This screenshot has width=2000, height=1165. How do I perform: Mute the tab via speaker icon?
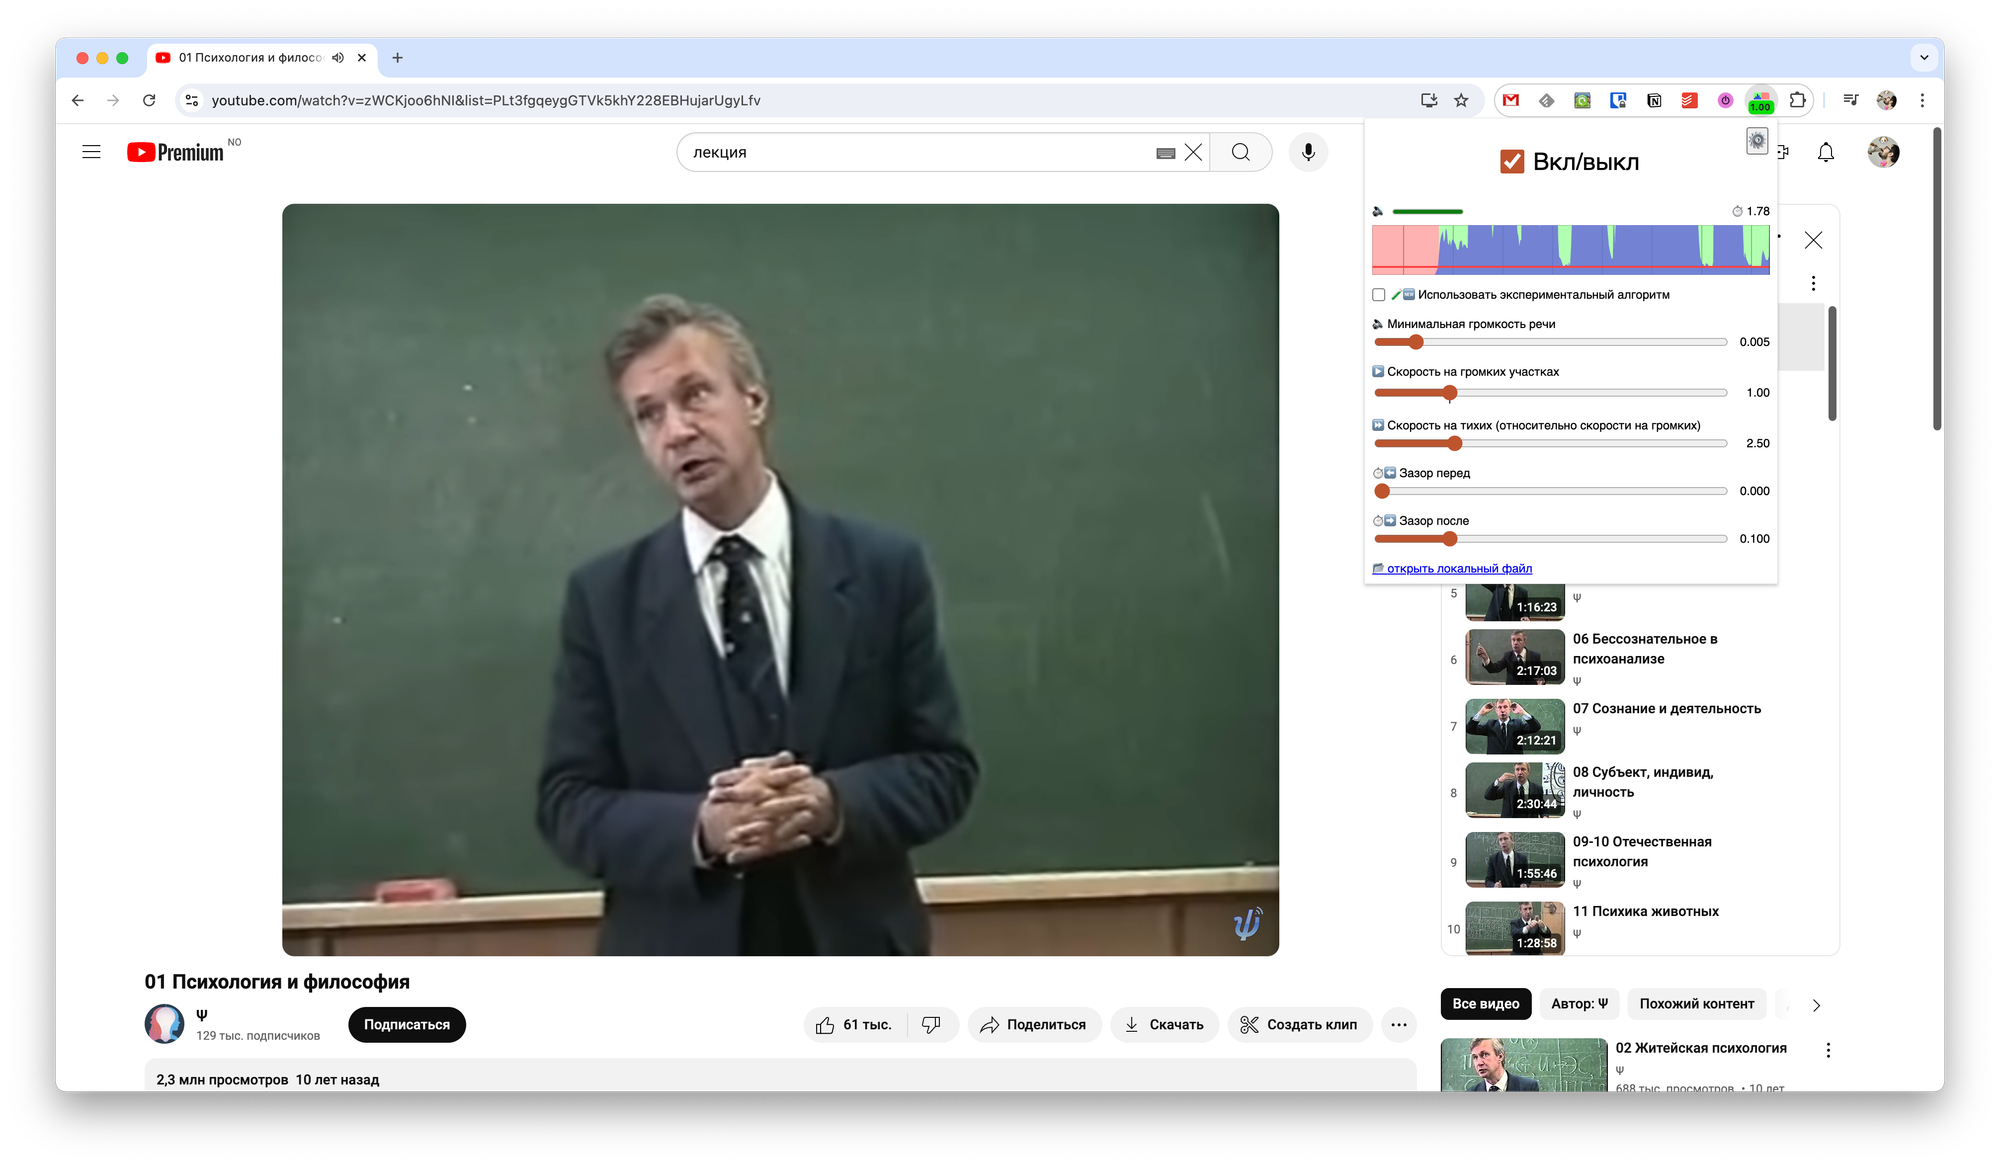[338, 58]
